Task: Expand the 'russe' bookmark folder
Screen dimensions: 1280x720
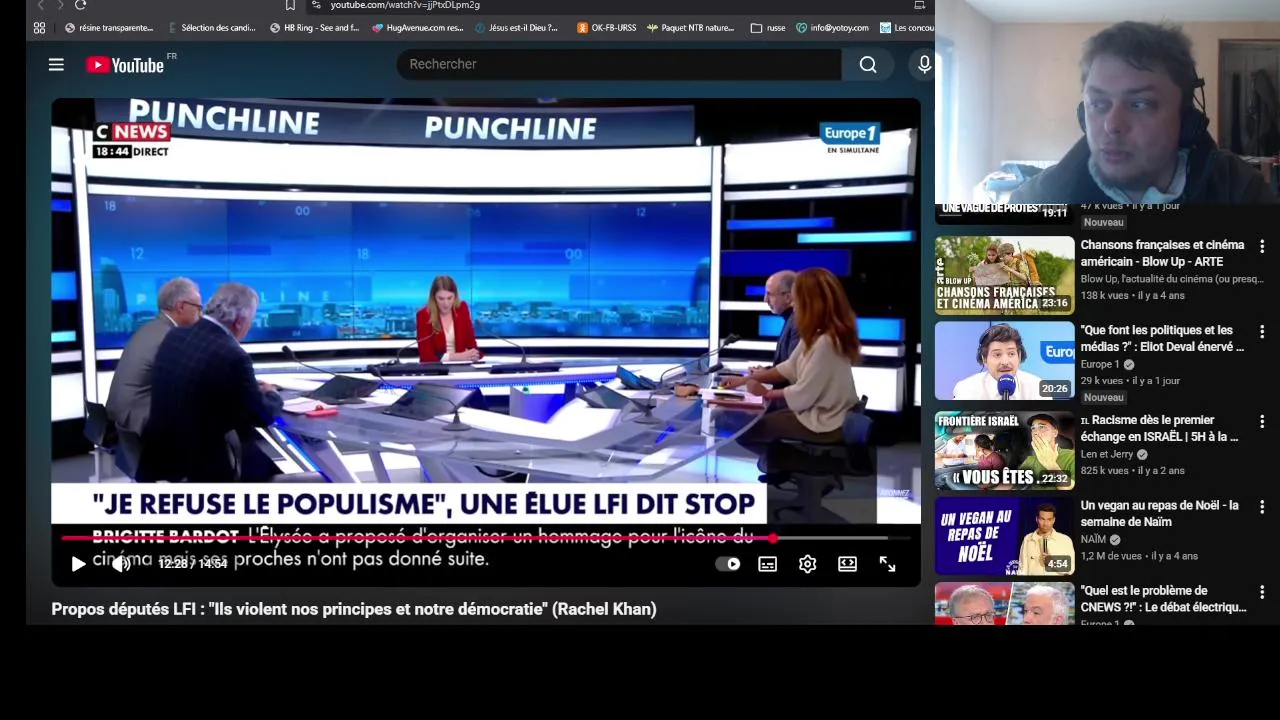Action: (767, 28)
